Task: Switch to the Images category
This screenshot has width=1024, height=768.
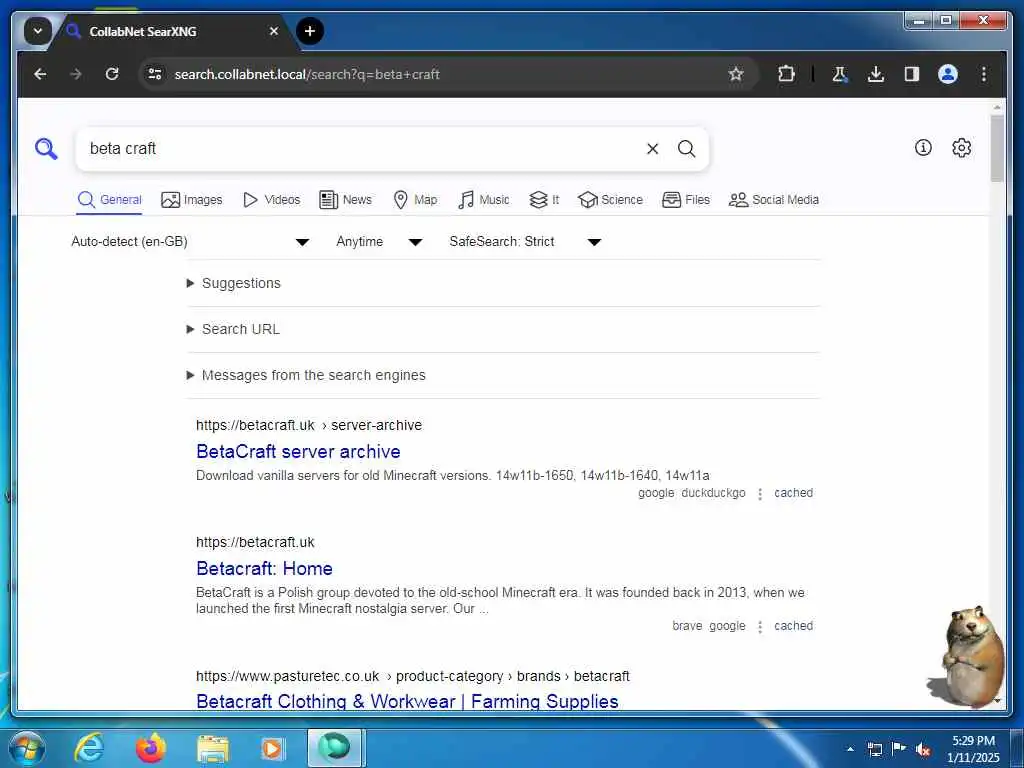Action: coord(191,200)
